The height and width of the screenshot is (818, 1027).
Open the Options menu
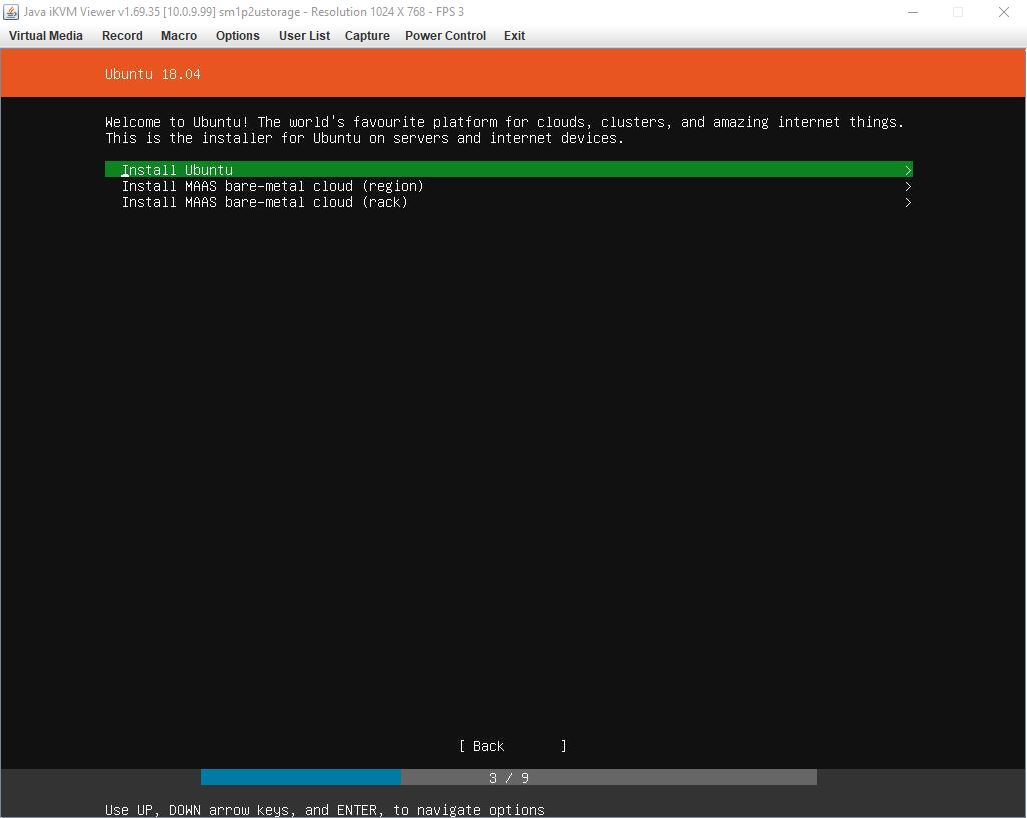(x=238, y=36)
